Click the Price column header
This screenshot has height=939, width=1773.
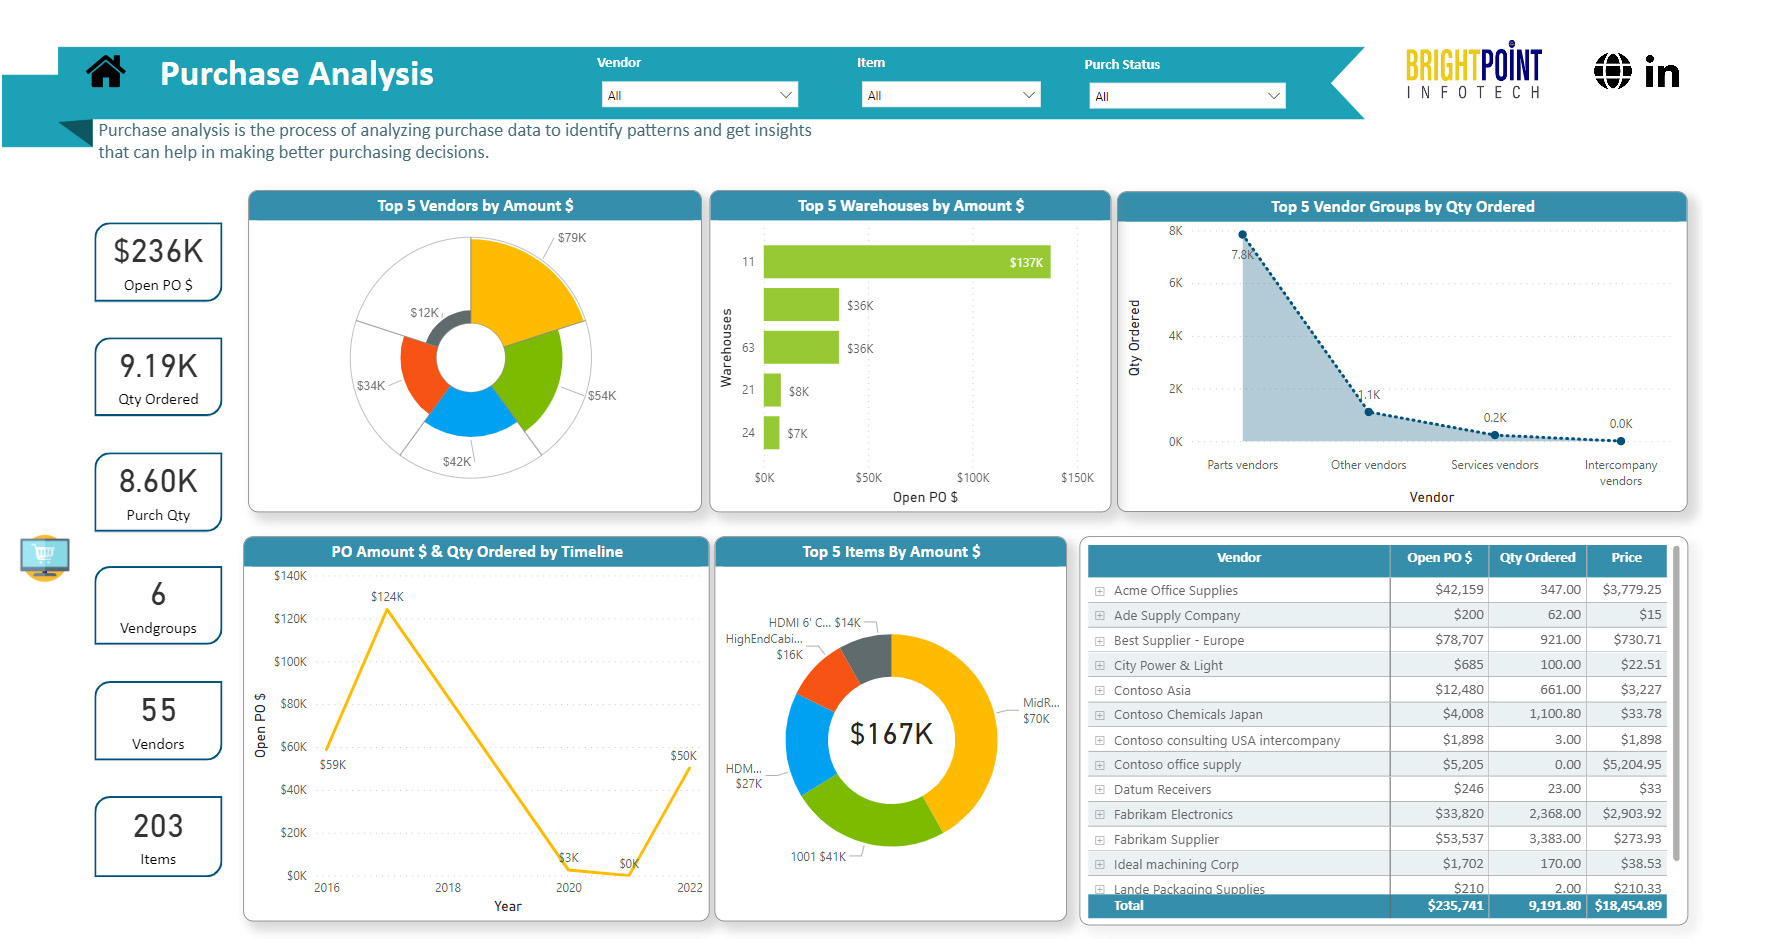[1626, 558]
